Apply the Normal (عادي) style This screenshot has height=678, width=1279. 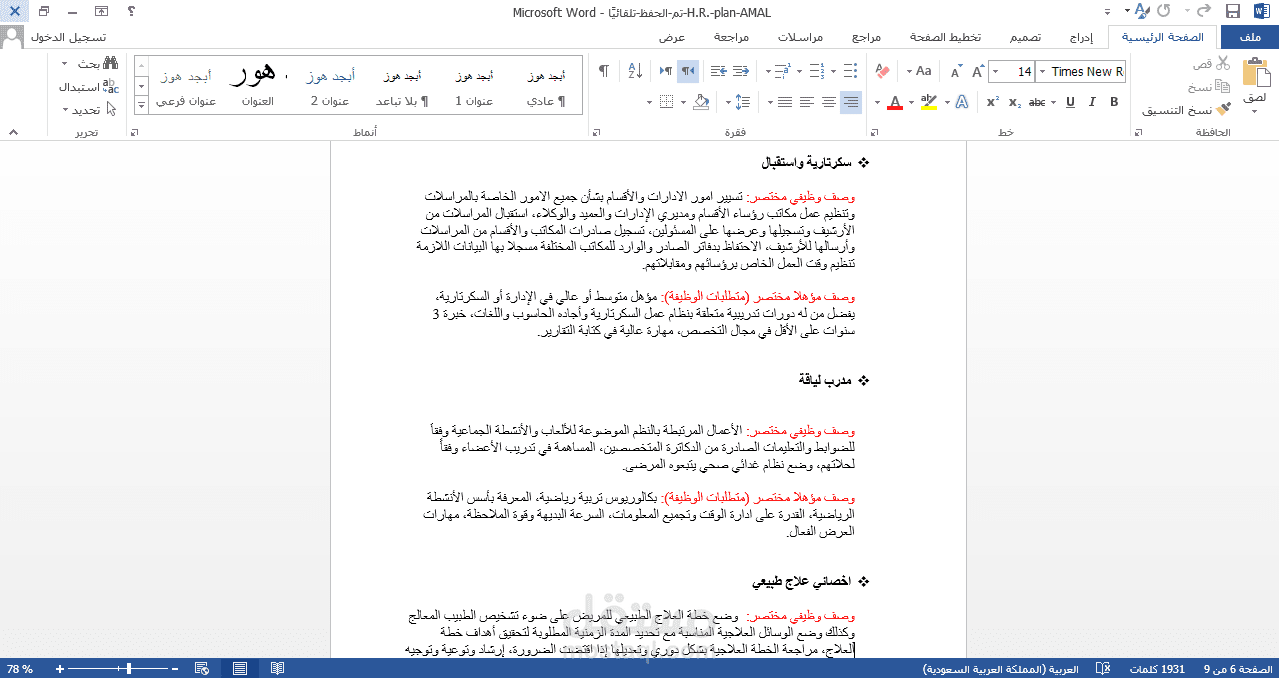pyautogui.click(x=547, y=87)
